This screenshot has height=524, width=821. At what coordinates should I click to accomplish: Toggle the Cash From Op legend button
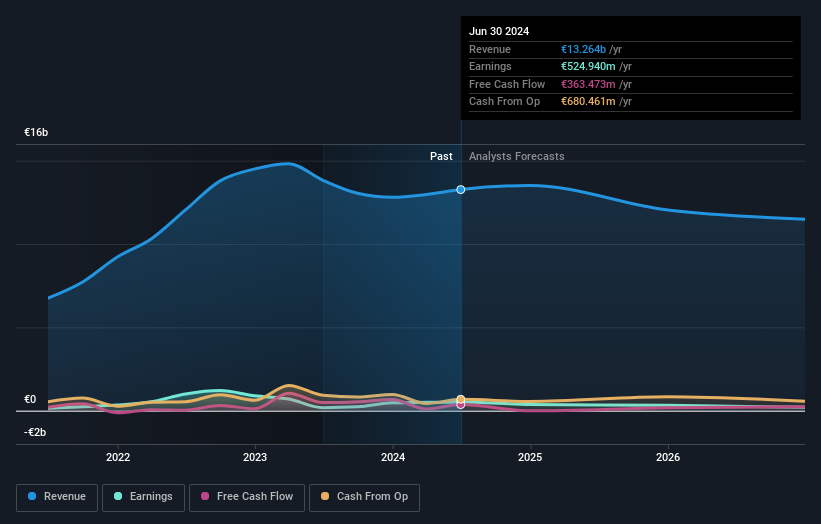tap(364, 497)
